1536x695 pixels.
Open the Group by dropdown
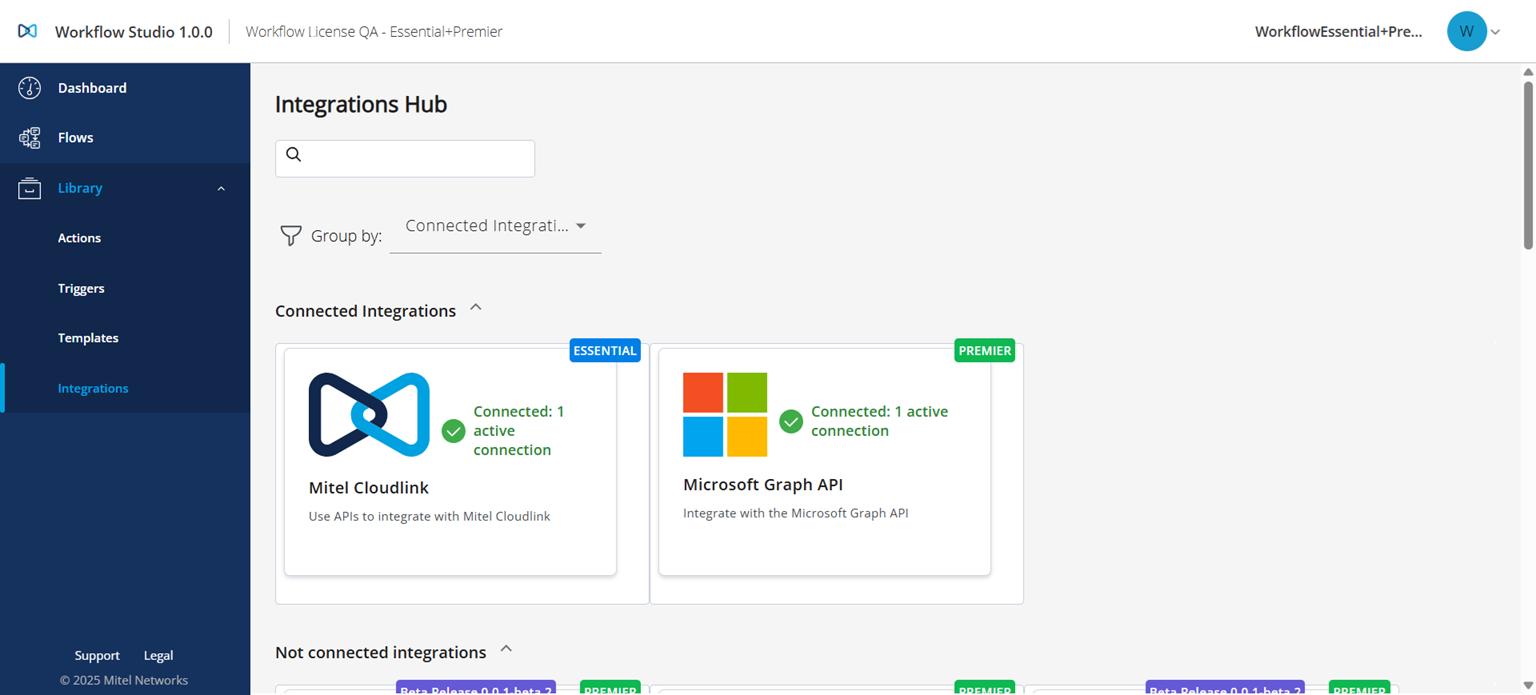494,226
